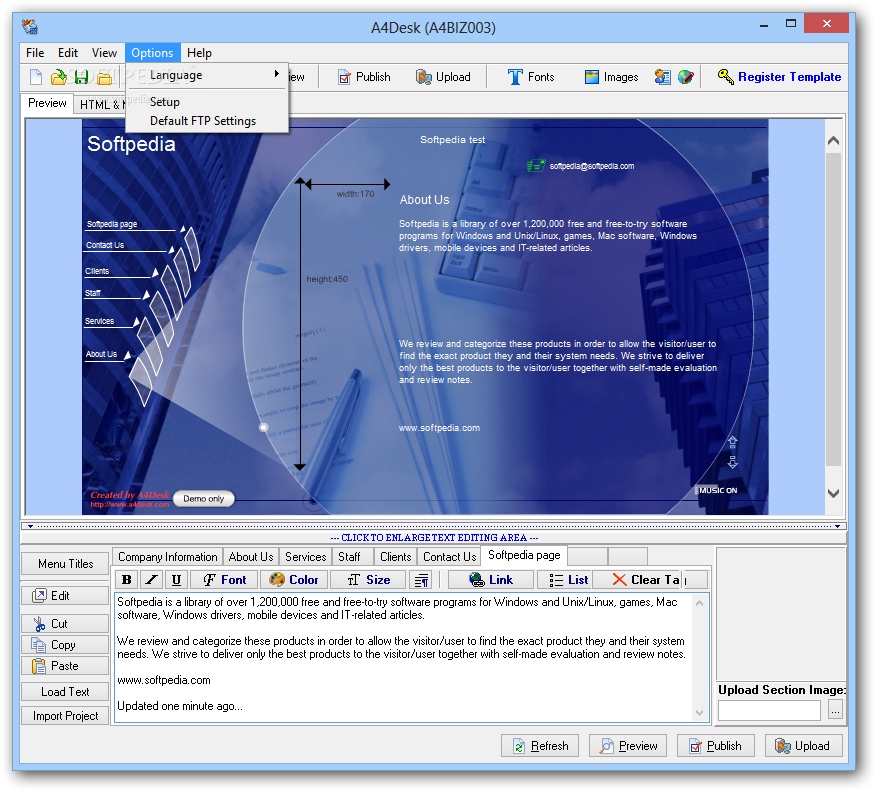This screenshot has height=791, width=876.
Task: Open the Fonts toolbar tool
Action: (531, 77)
